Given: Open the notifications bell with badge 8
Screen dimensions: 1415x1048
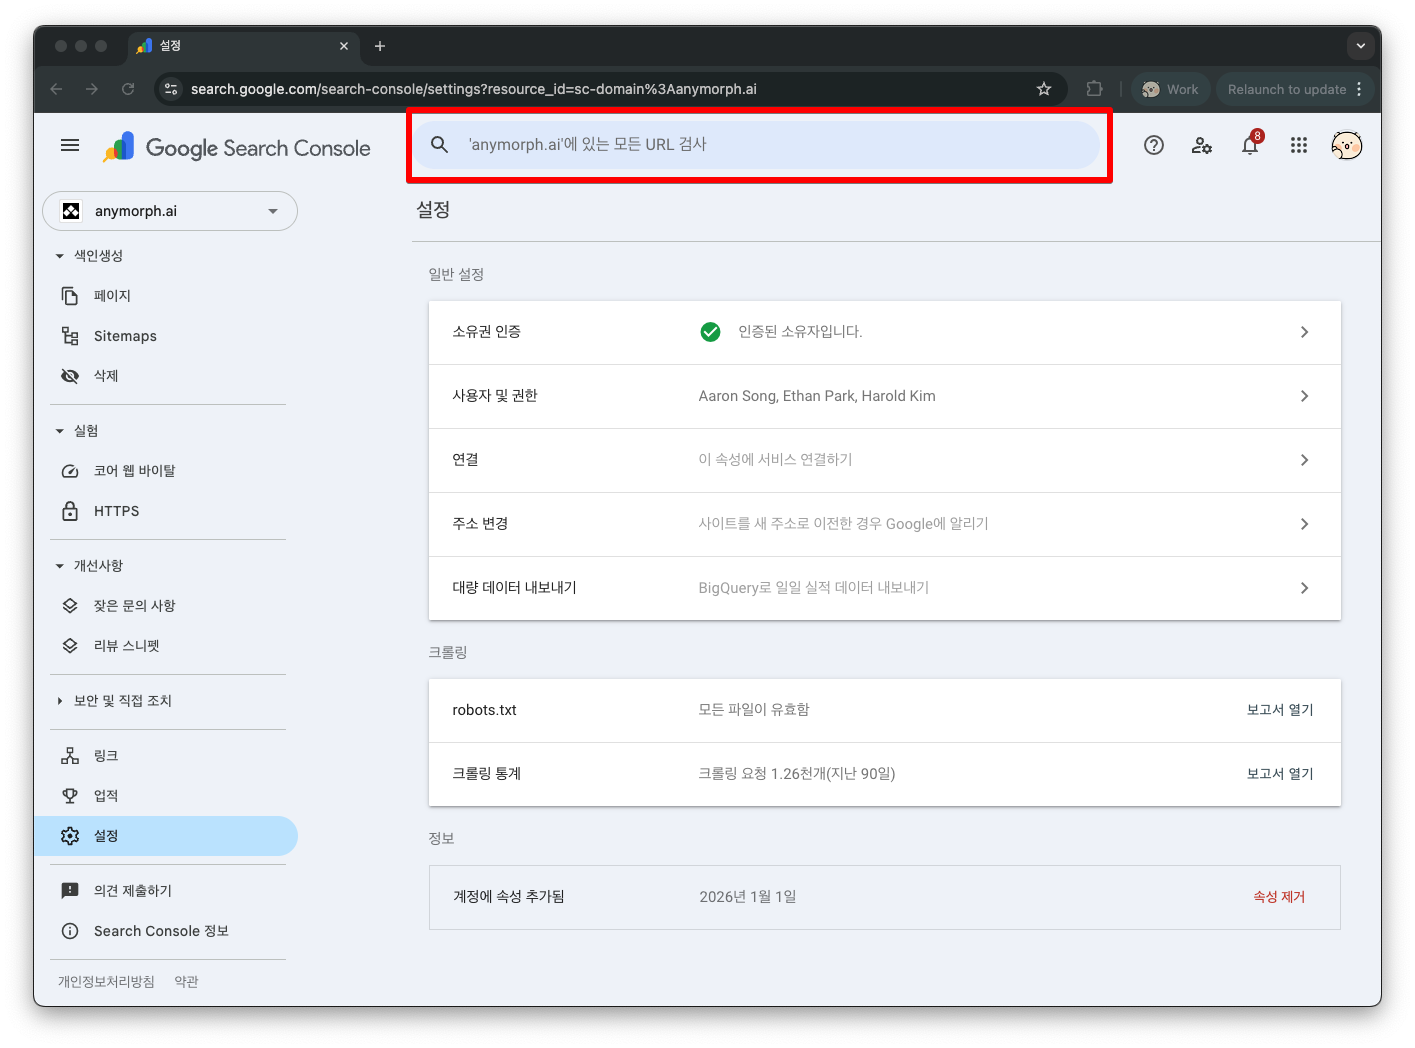Looking at the screenshot, I should [1250, 145].
